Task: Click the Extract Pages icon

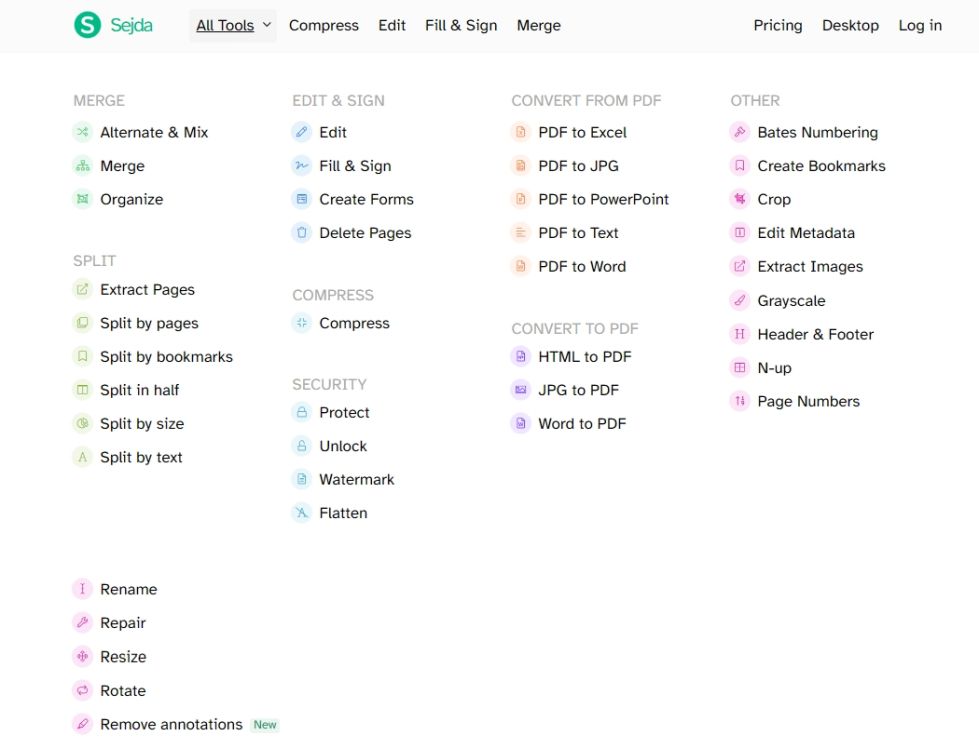Action: 82,289
